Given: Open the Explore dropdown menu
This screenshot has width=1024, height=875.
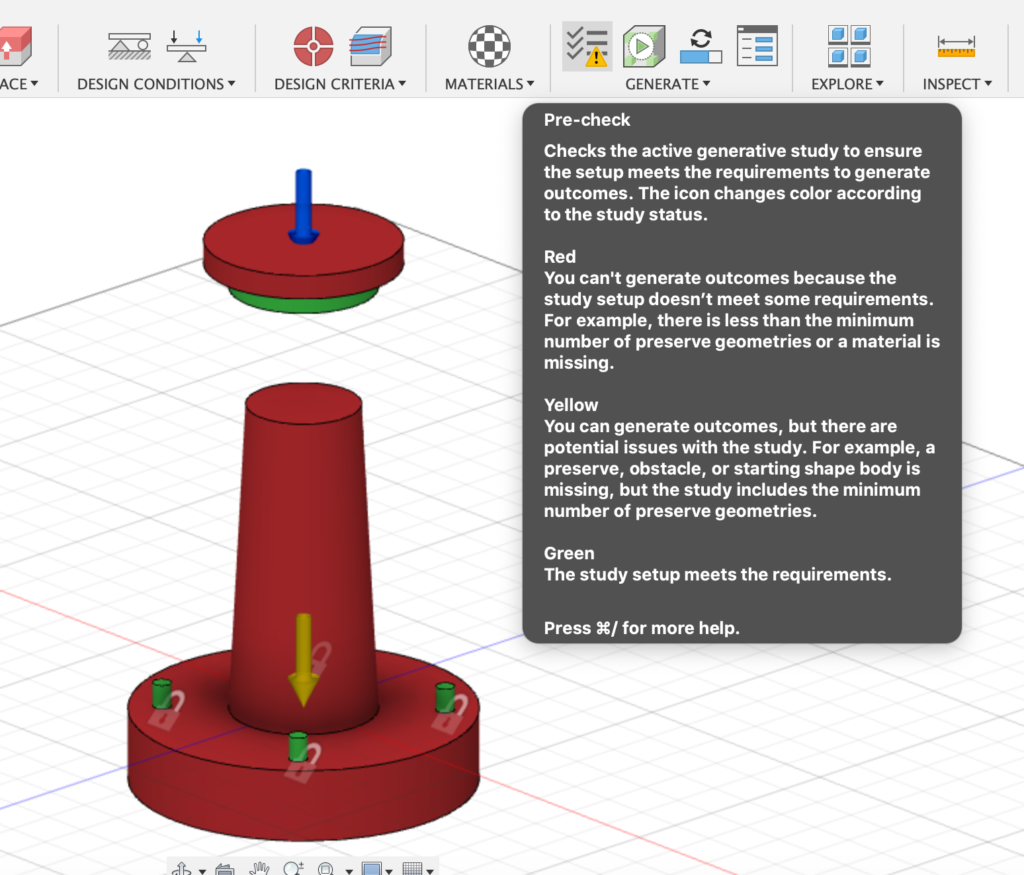Looking at the screenshot, I should pyautogui.click(x=847, y=84).
